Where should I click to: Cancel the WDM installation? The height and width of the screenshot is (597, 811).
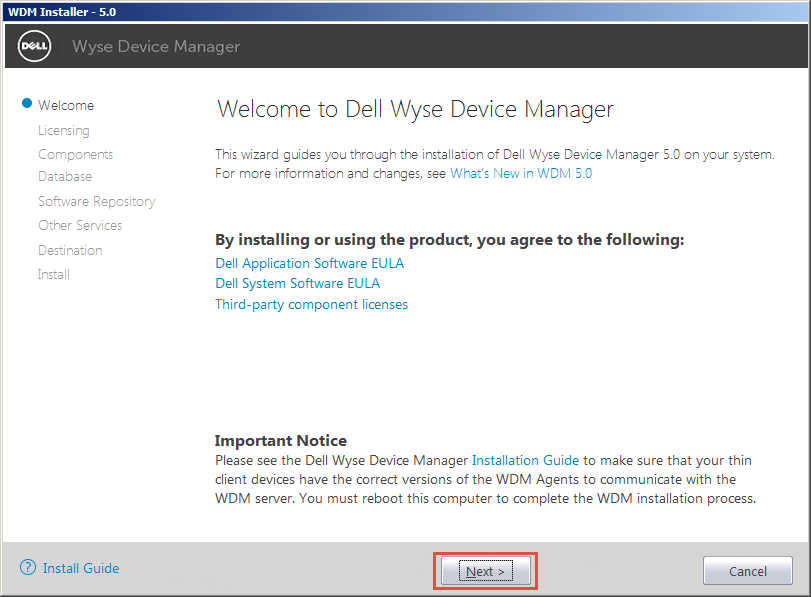[747, 570]
